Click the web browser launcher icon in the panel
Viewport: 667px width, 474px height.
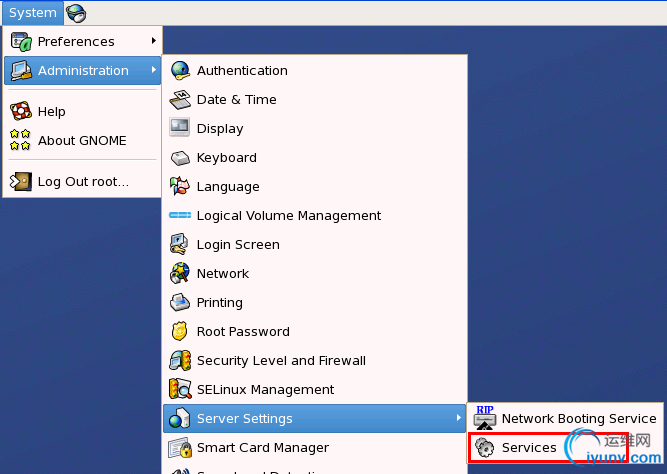(76, 13)
